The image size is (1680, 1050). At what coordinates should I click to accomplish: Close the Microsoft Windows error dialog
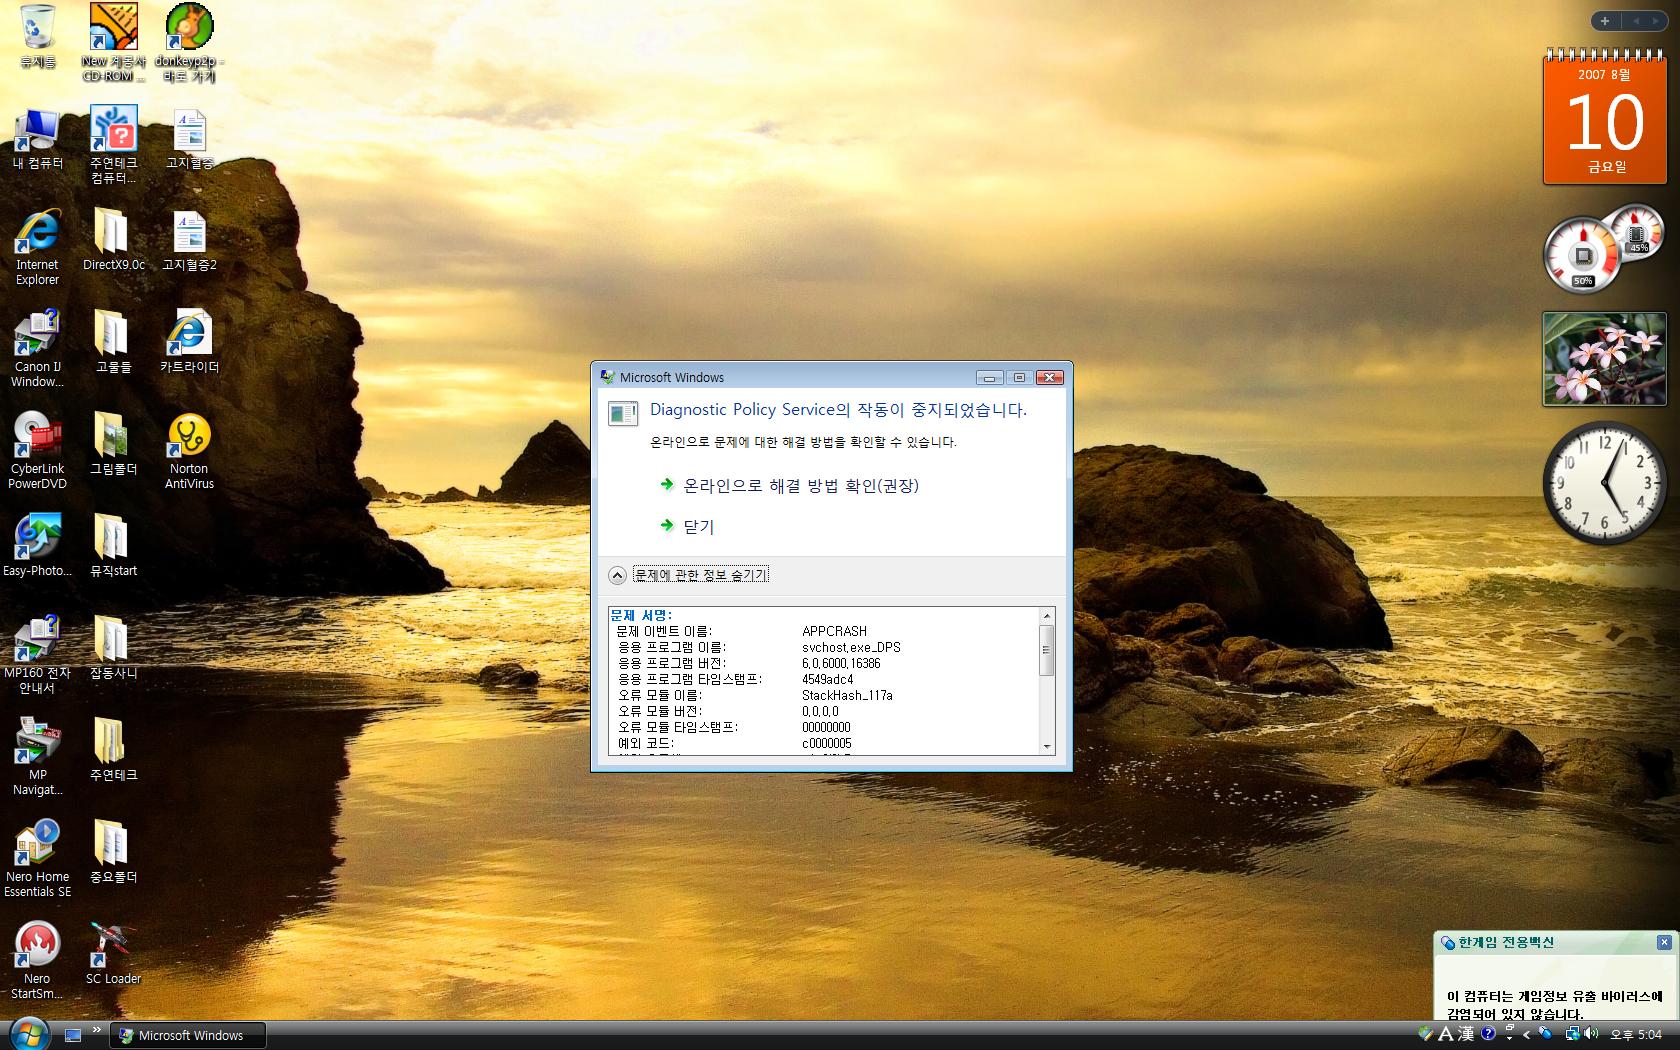click(1049, 377)
